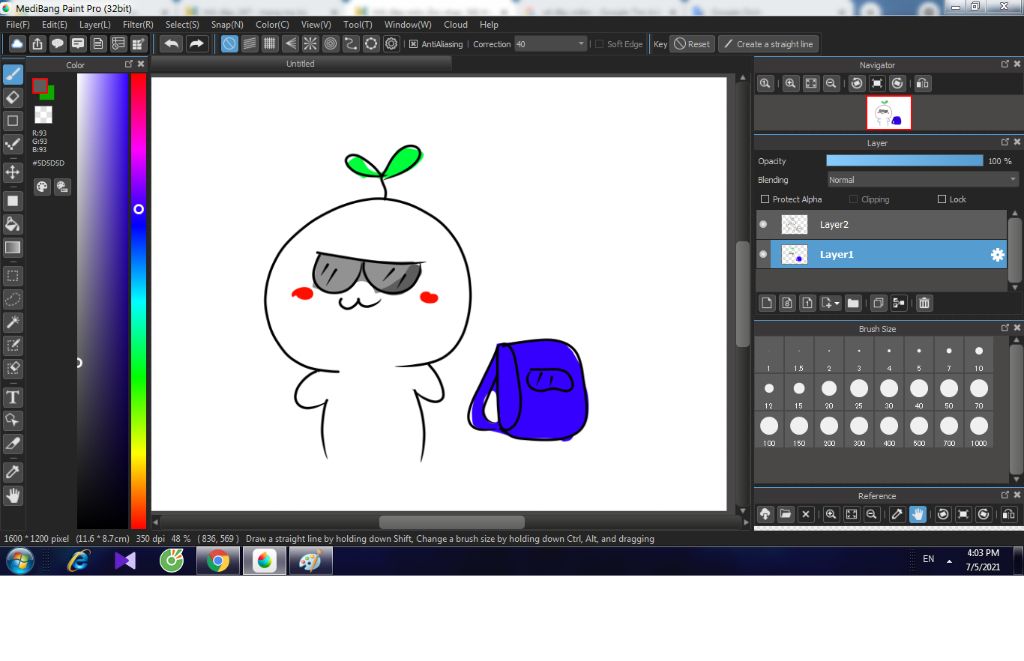Viewport: 1024px width, 661px height.
Task: Open add layer dropdown arrow
Action: (x=837, y=304)
